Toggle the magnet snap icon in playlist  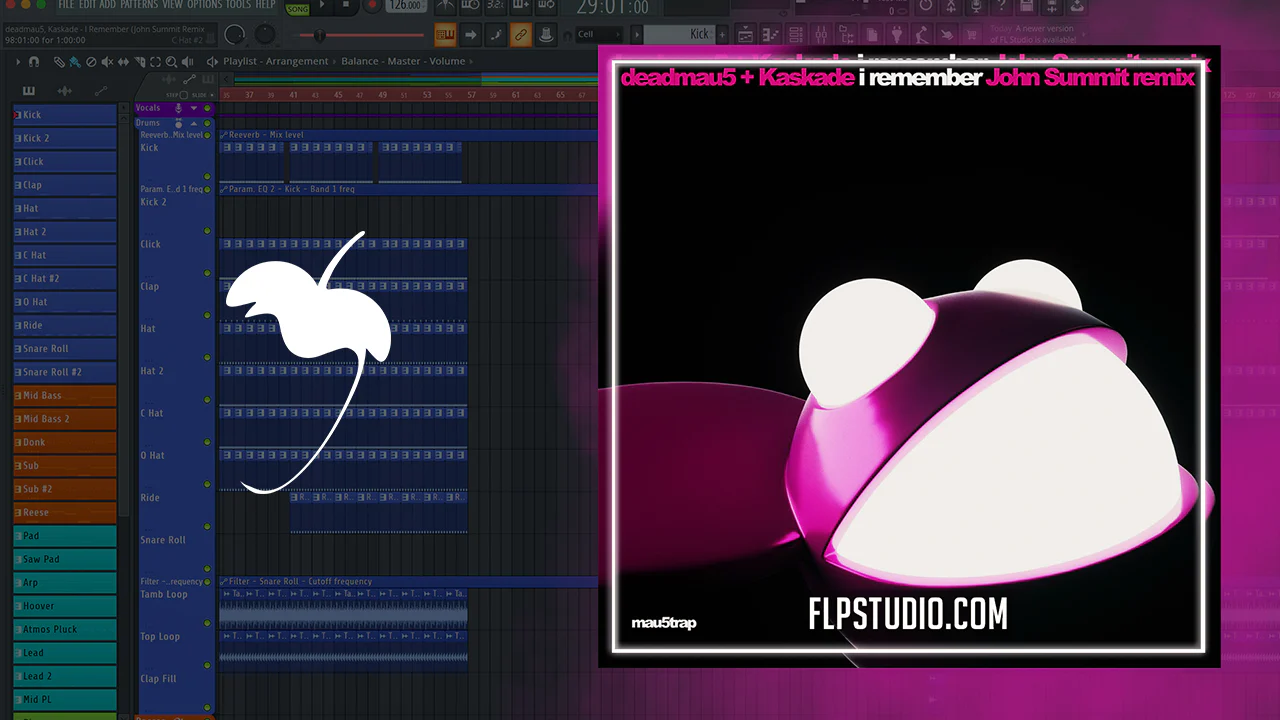coord(33,62)
